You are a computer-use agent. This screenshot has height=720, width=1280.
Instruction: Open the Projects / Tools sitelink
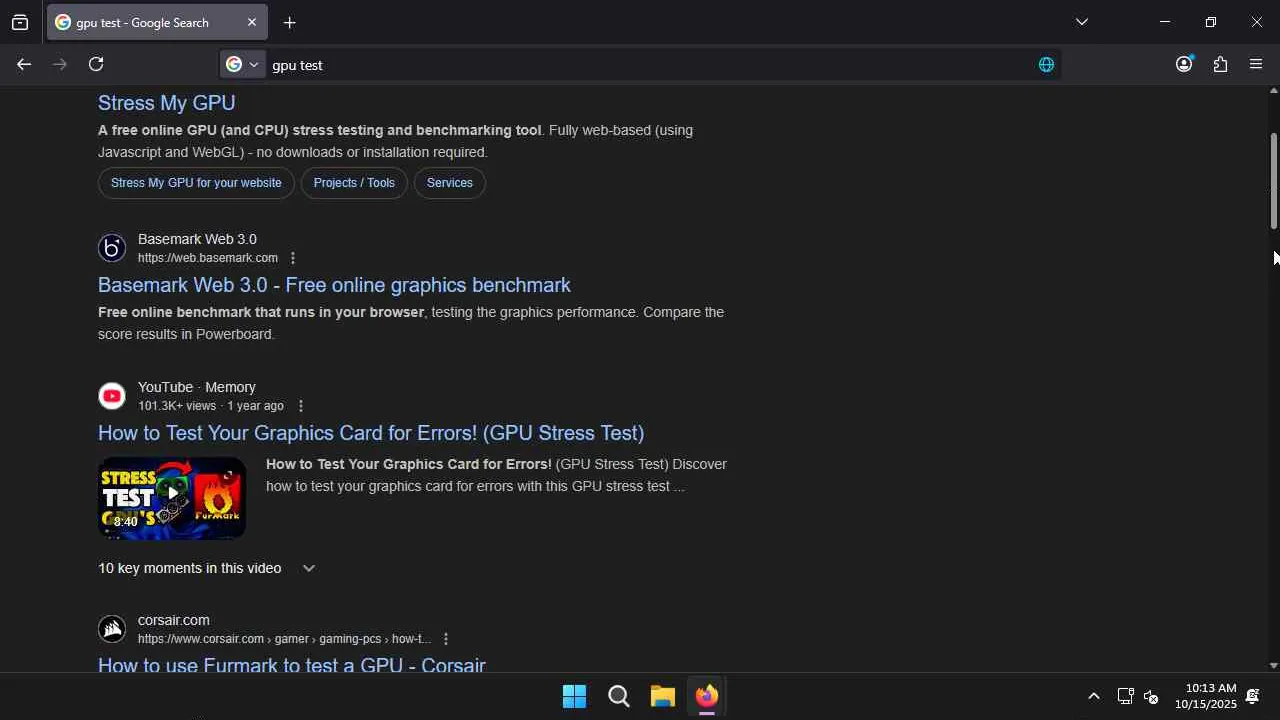pyautogui.click(x=354, y=183)
